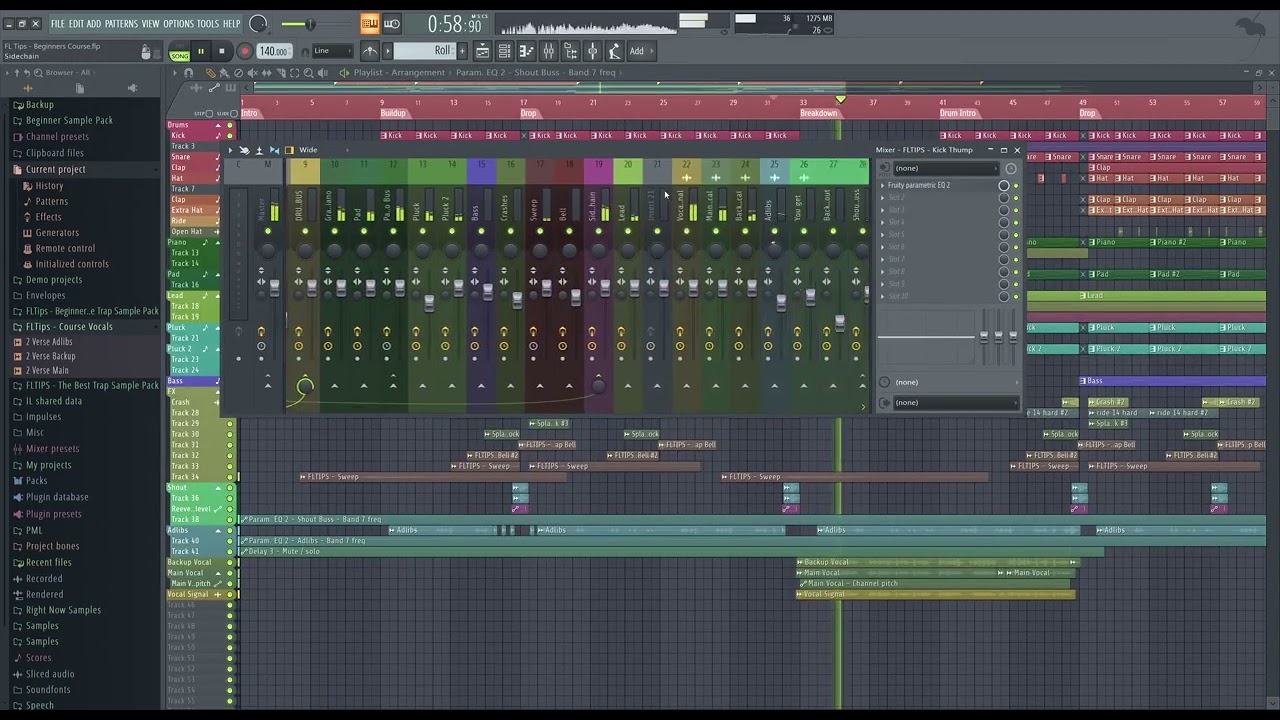Open the Mixer view from main toolbar
1280x720 pixels.
[x=549, y=51]
